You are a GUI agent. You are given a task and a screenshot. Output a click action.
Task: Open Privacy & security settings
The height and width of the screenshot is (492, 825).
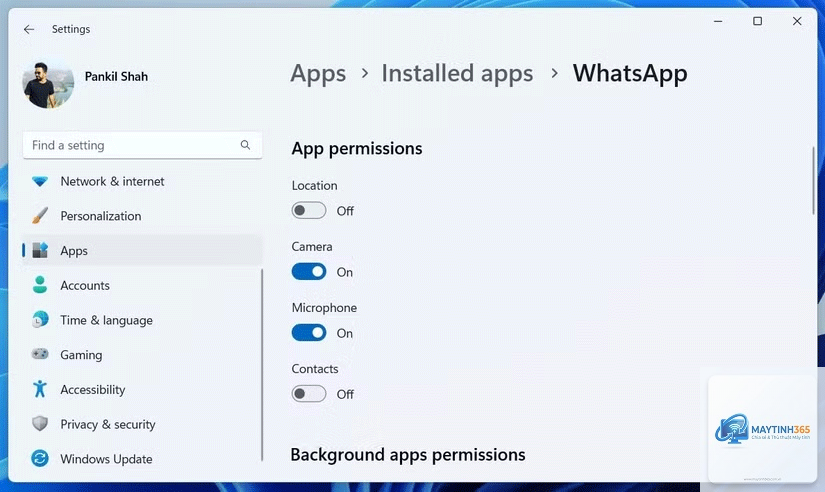pyautogui.click(x=142, y=424)
